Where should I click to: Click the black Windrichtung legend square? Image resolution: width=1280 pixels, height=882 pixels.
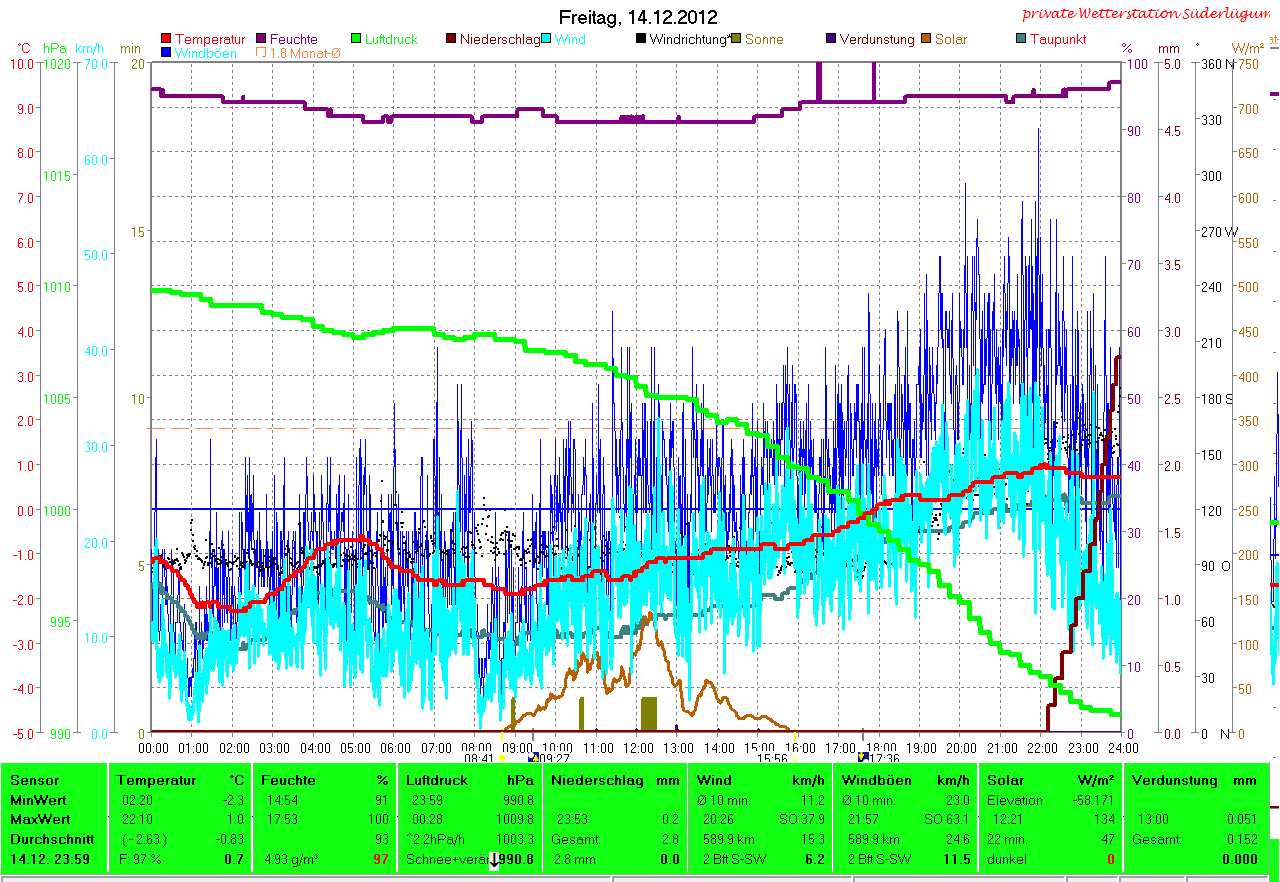click(x=641, y=39)
